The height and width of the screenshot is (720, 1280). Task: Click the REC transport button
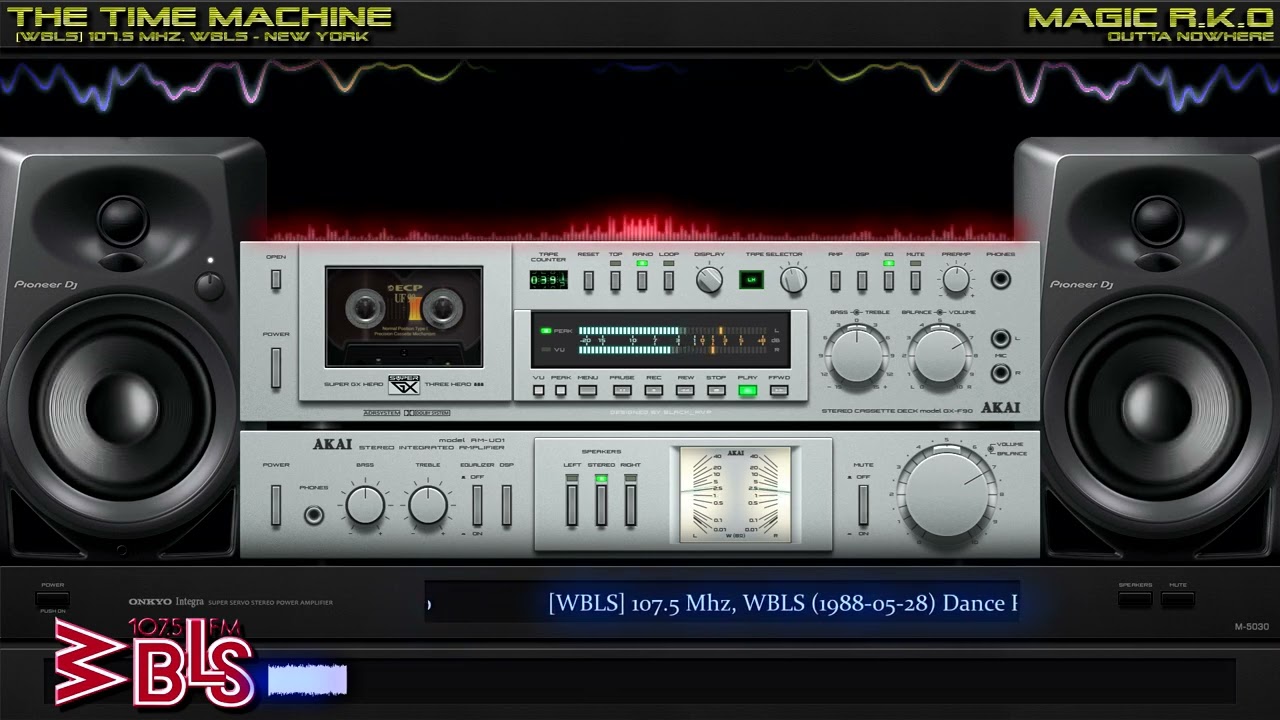[x=654, y=390]
